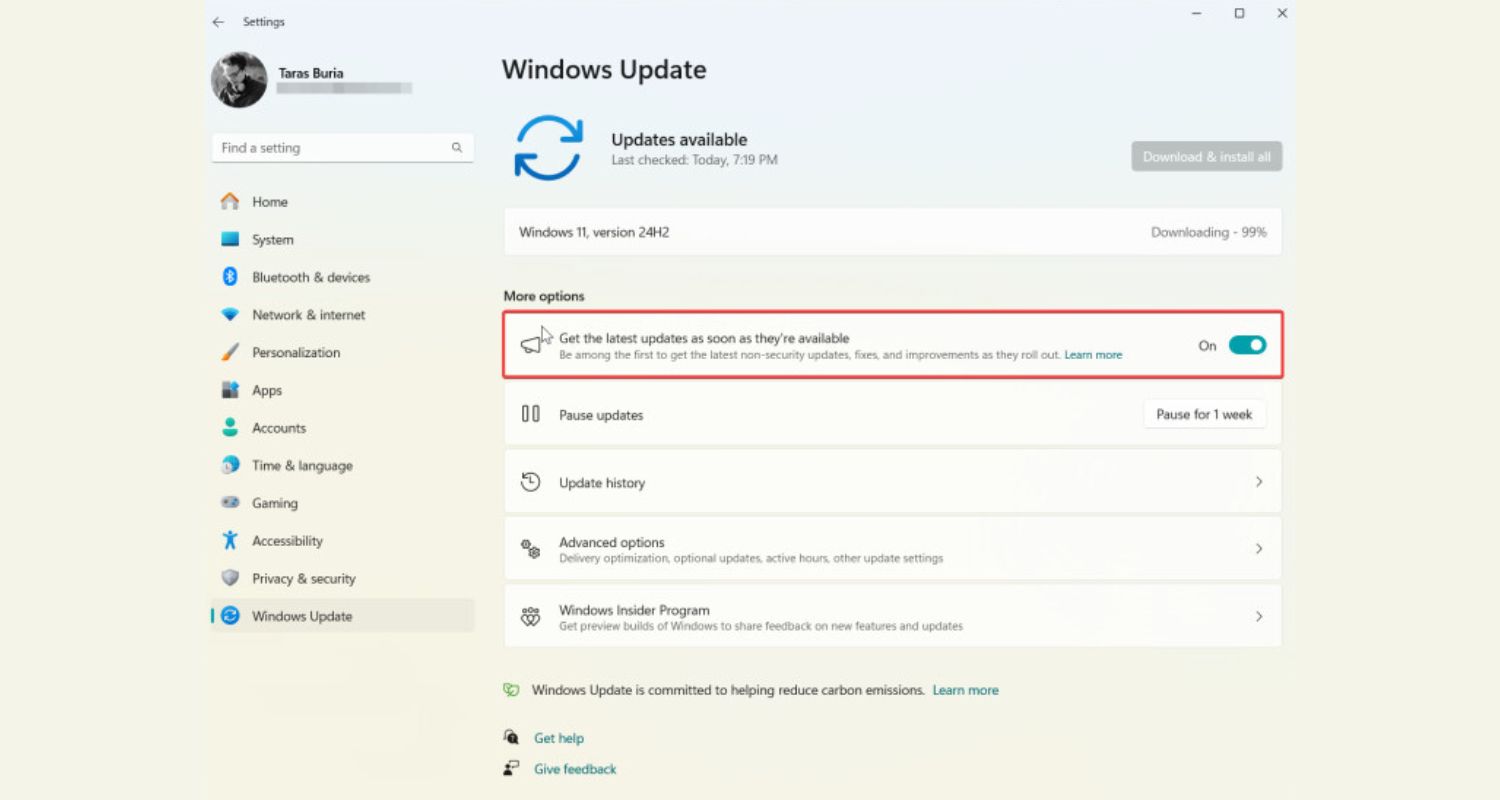Image resolution: width=1500 pixels, height=800 pixels.
Task: Click the Advanced options gears icon
Action: 531,549
